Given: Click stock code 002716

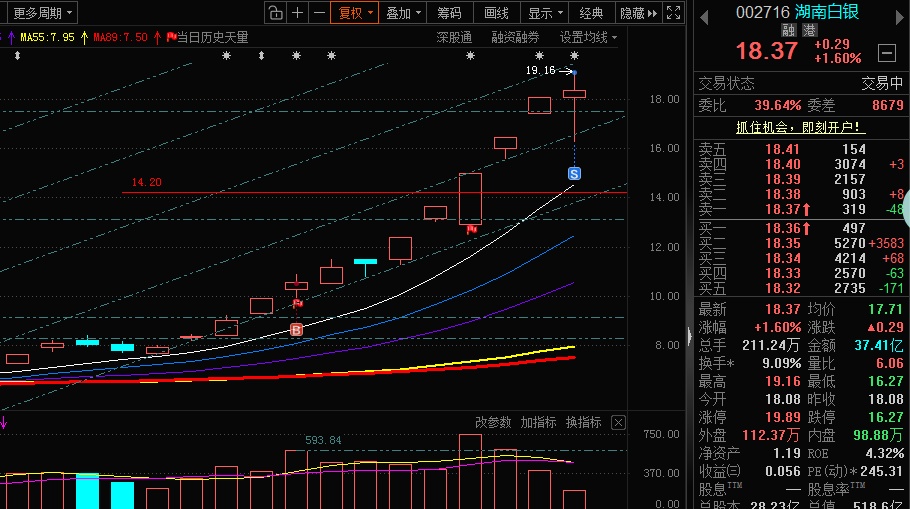Looking at the screenshot, I should coord(763,12).
